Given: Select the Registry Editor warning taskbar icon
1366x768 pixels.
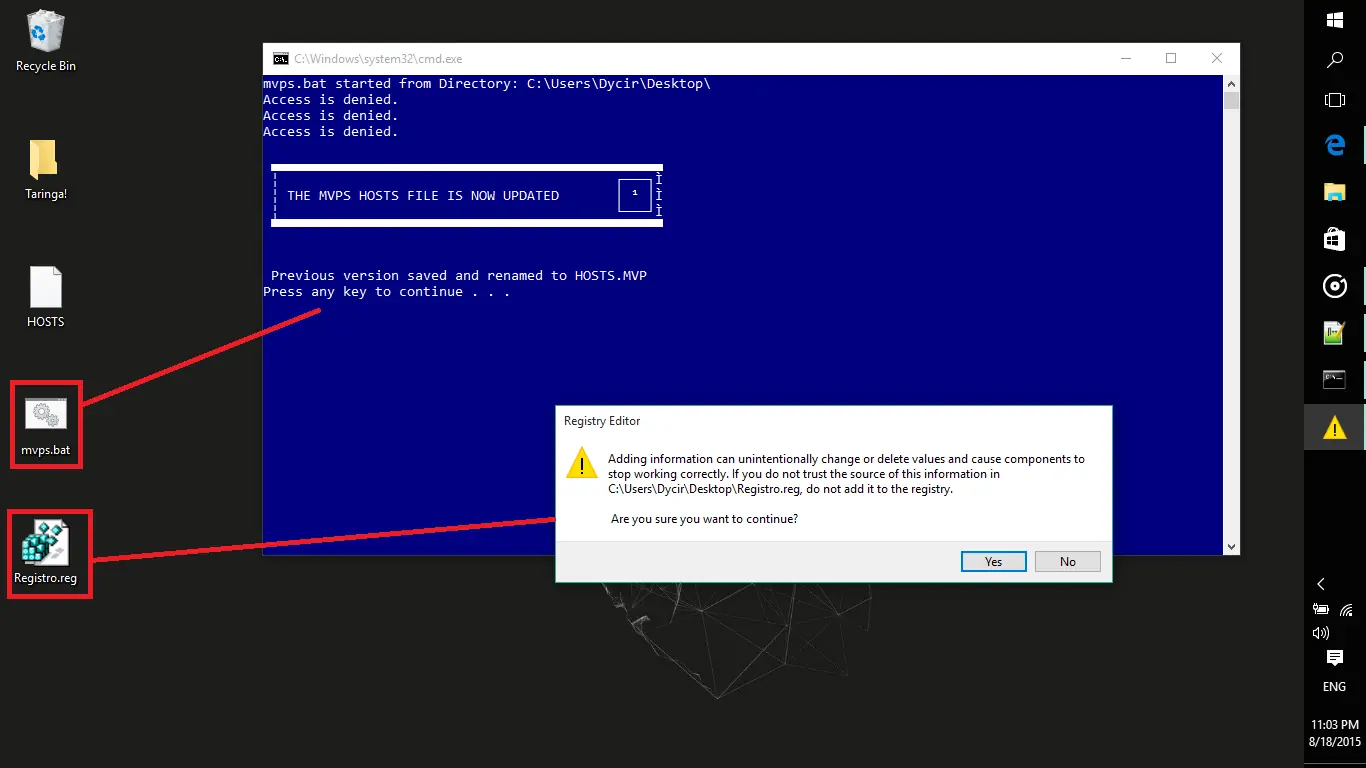Looking at the screenshot, I should tap(1335, 428).
